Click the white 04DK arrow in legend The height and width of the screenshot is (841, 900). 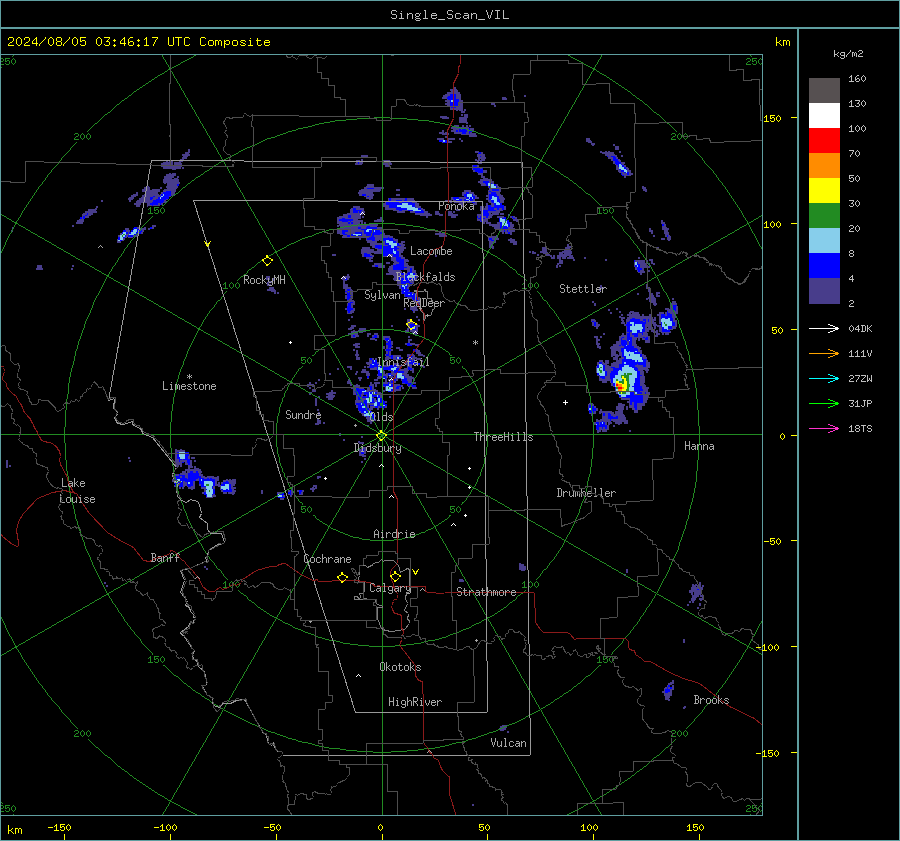coord(824,328)
